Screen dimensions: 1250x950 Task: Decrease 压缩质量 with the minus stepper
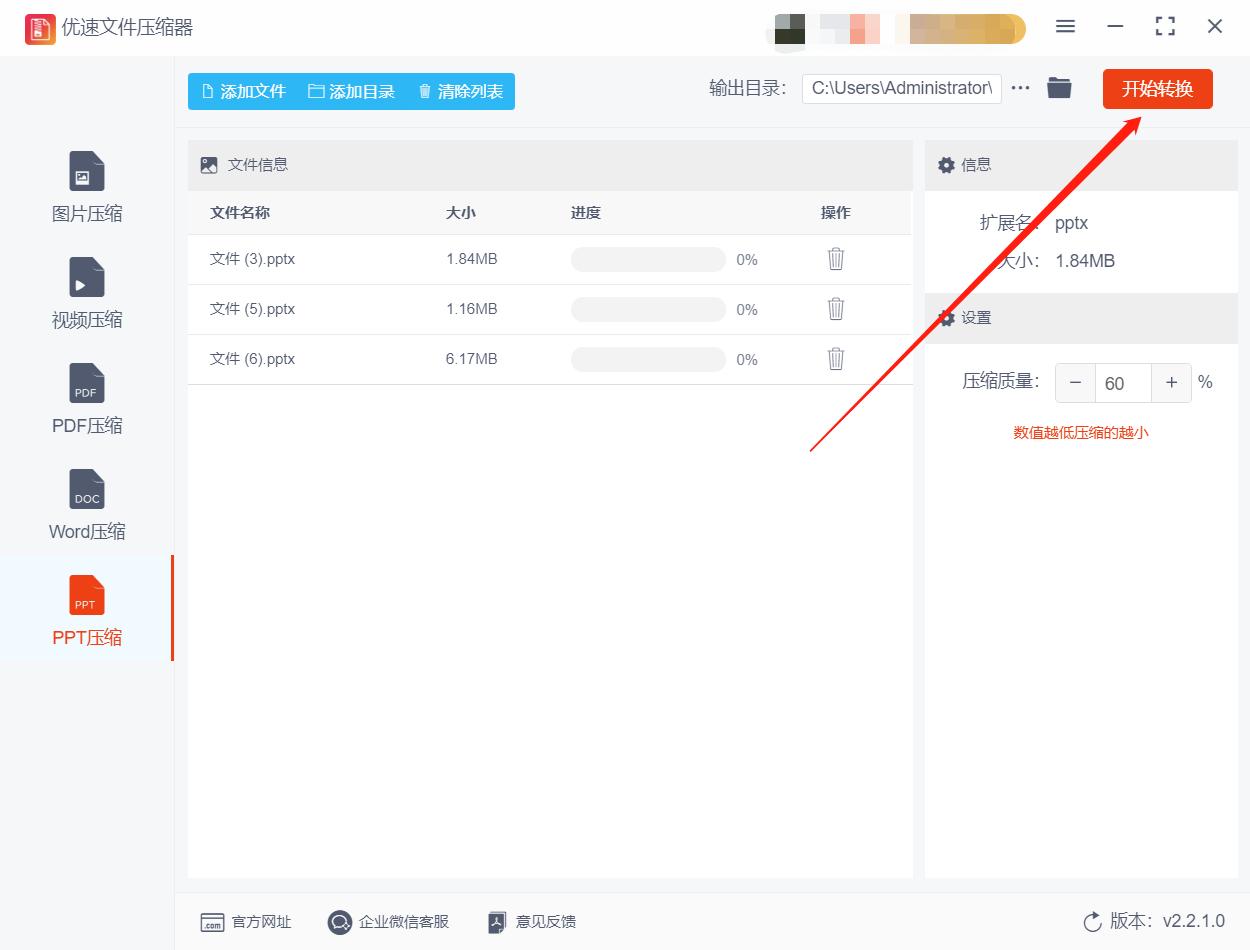(x=1075, y=383)
